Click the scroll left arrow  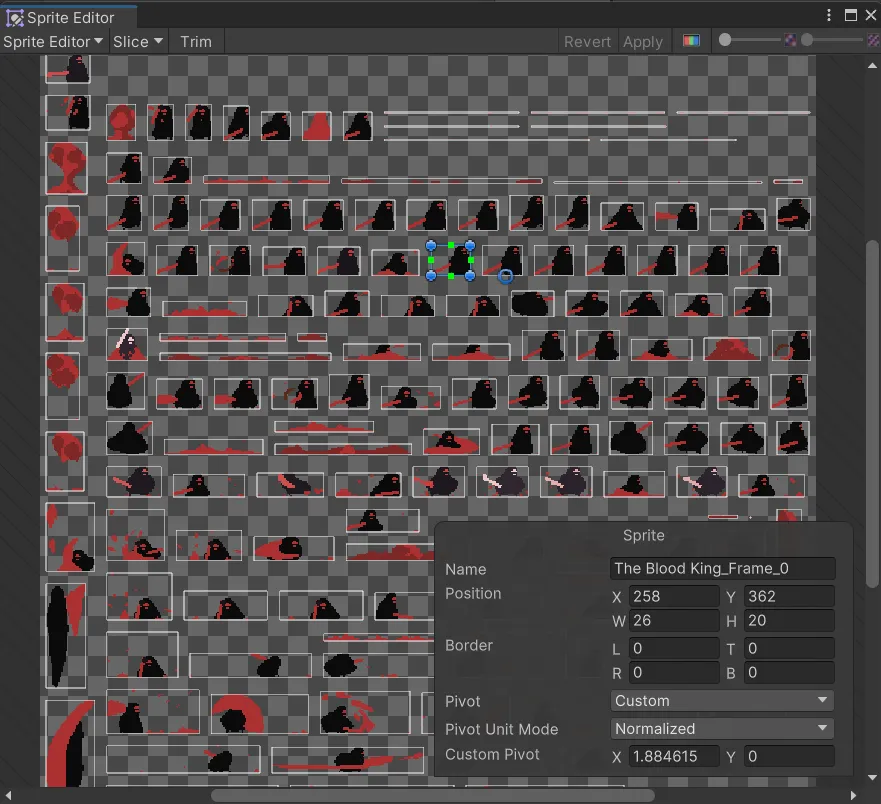[8, 796]
